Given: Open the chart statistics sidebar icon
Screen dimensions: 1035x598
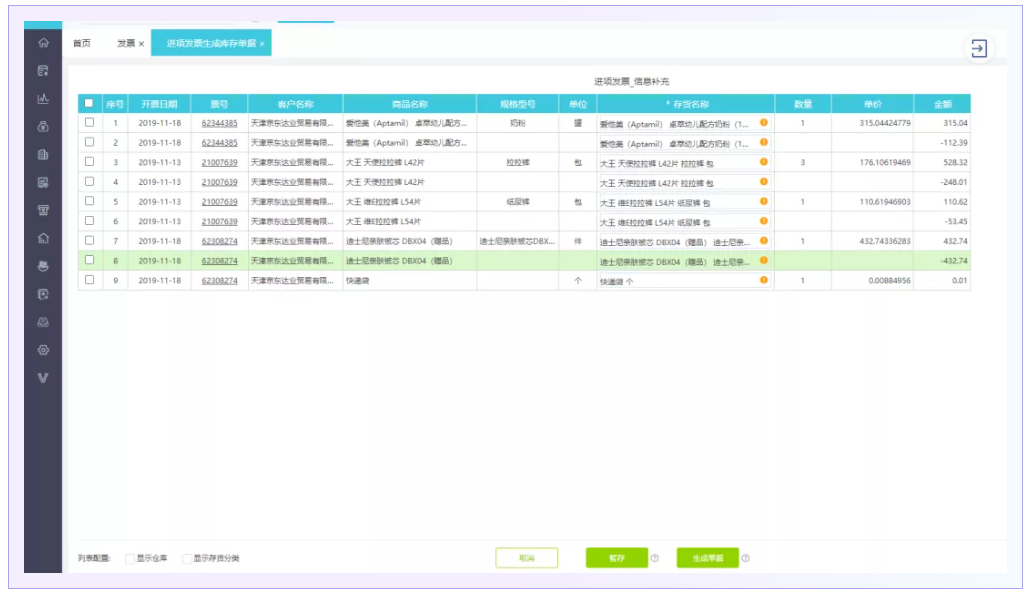Looking at the screenshot, I should click(43, 99).
